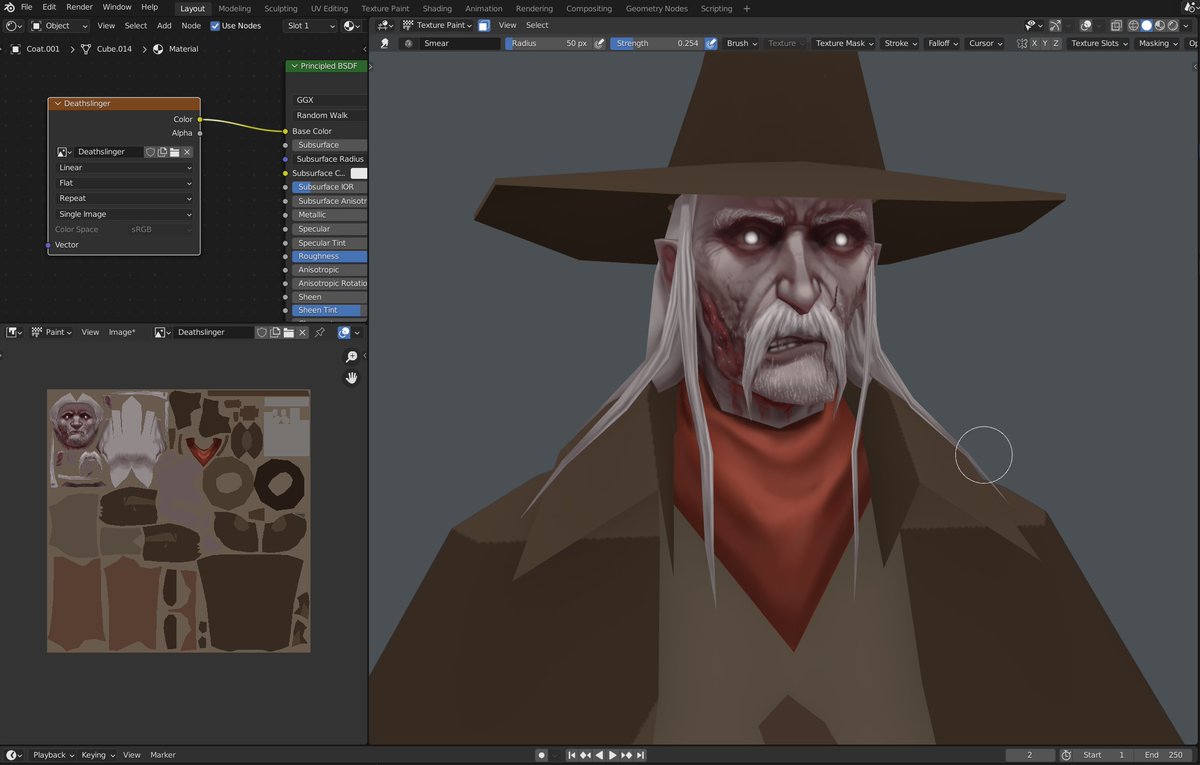Adjust the brush Strength slider
Screen dimensions: 1200x765
click(656, 43)
